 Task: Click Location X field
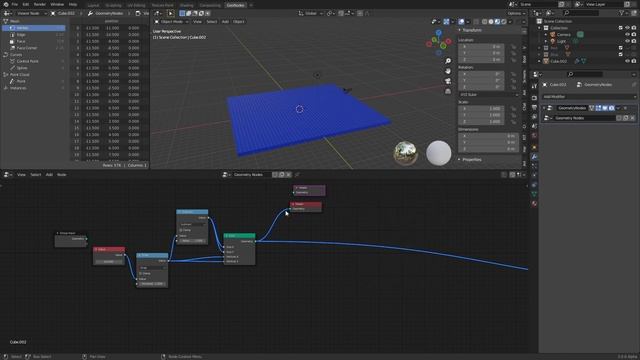[x=481, y=47]
